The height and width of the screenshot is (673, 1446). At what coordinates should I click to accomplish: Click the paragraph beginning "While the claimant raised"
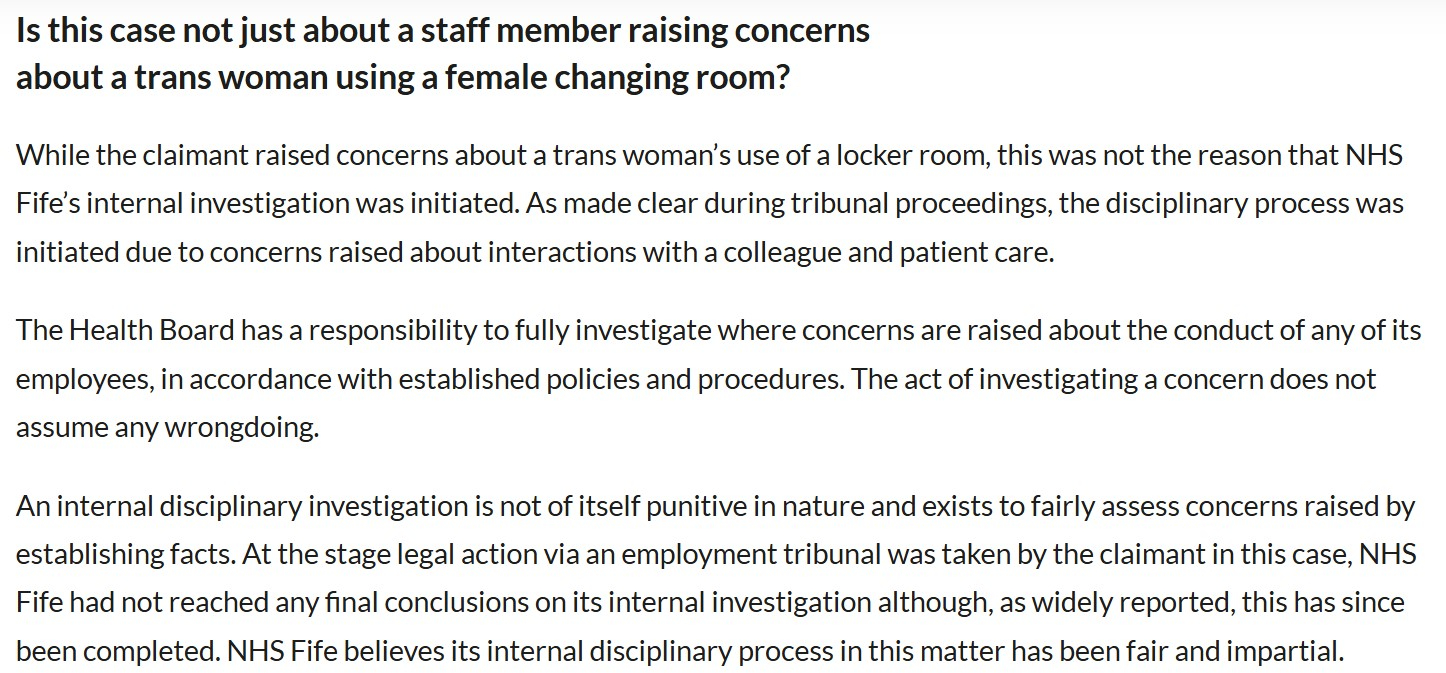coord(709,204)
